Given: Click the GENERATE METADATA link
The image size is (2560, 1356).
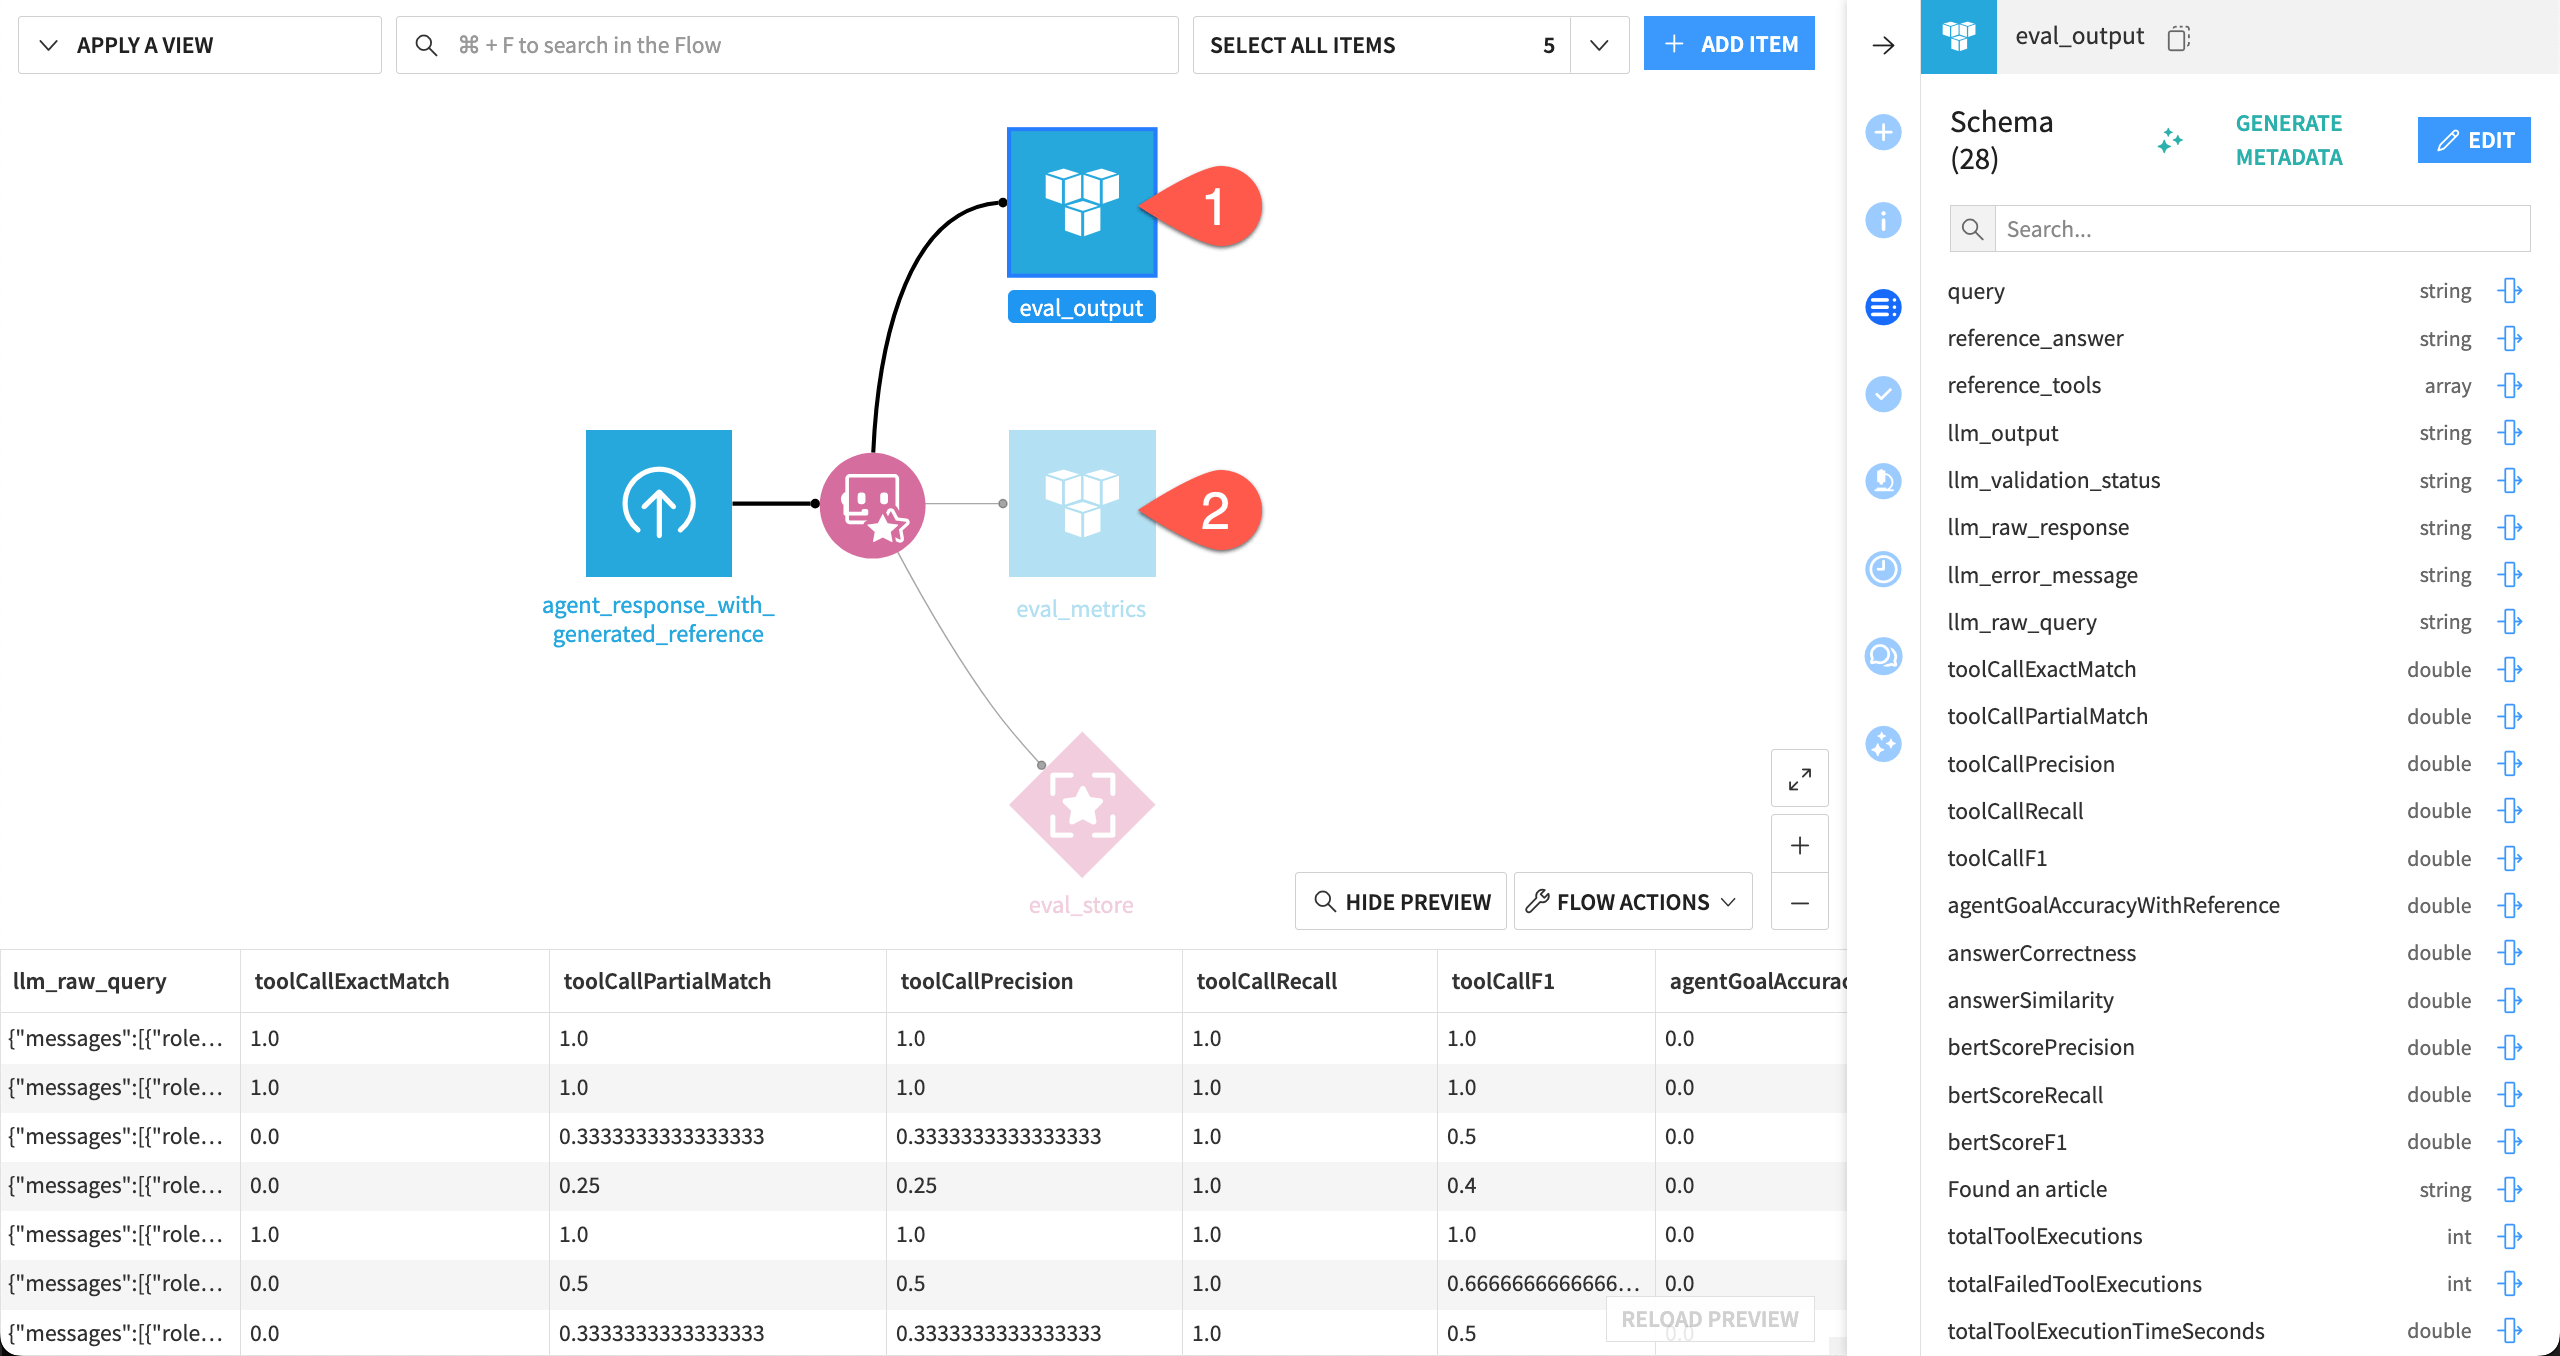Looking at the screenshot, I should [2289, 140].
